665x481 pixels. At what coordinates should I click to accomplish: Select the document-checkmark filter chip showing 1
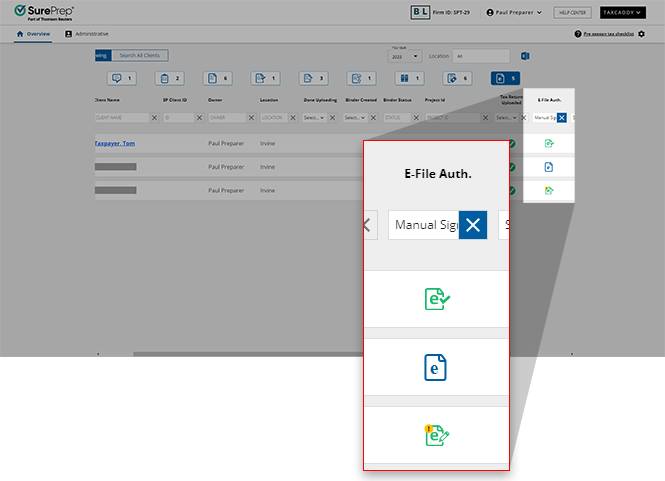(265, 78)
